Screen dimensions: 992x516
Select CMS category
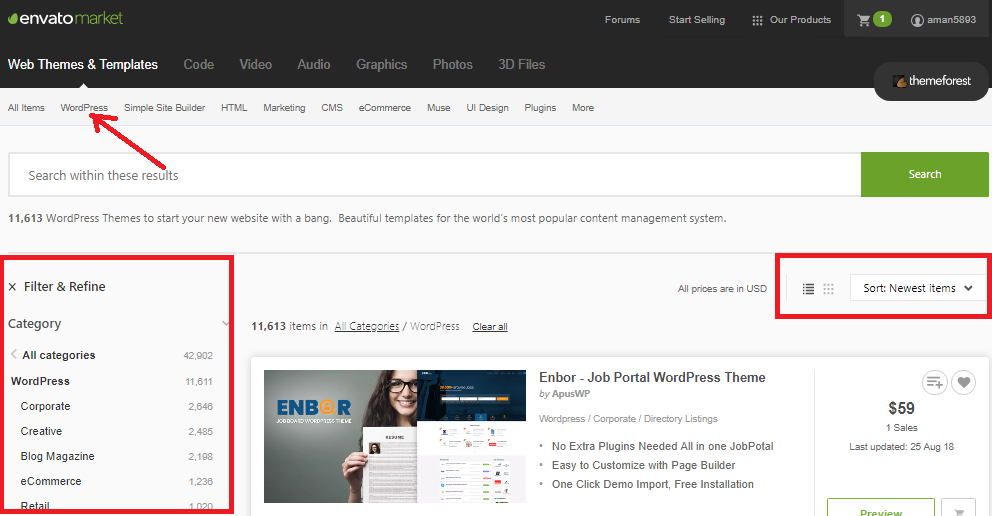click(x=332, y=108)
